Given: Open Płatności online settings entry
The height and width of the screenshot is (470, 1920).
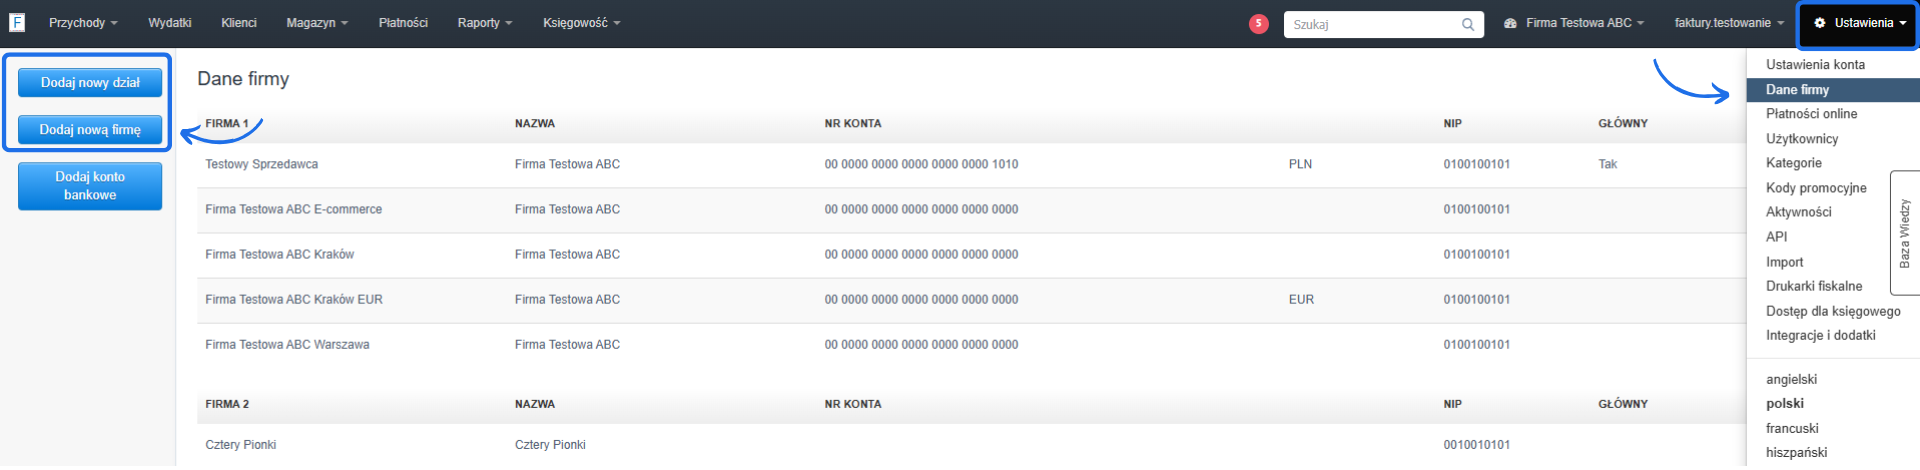Looking at the screenshot, I should coord(1811,114).
